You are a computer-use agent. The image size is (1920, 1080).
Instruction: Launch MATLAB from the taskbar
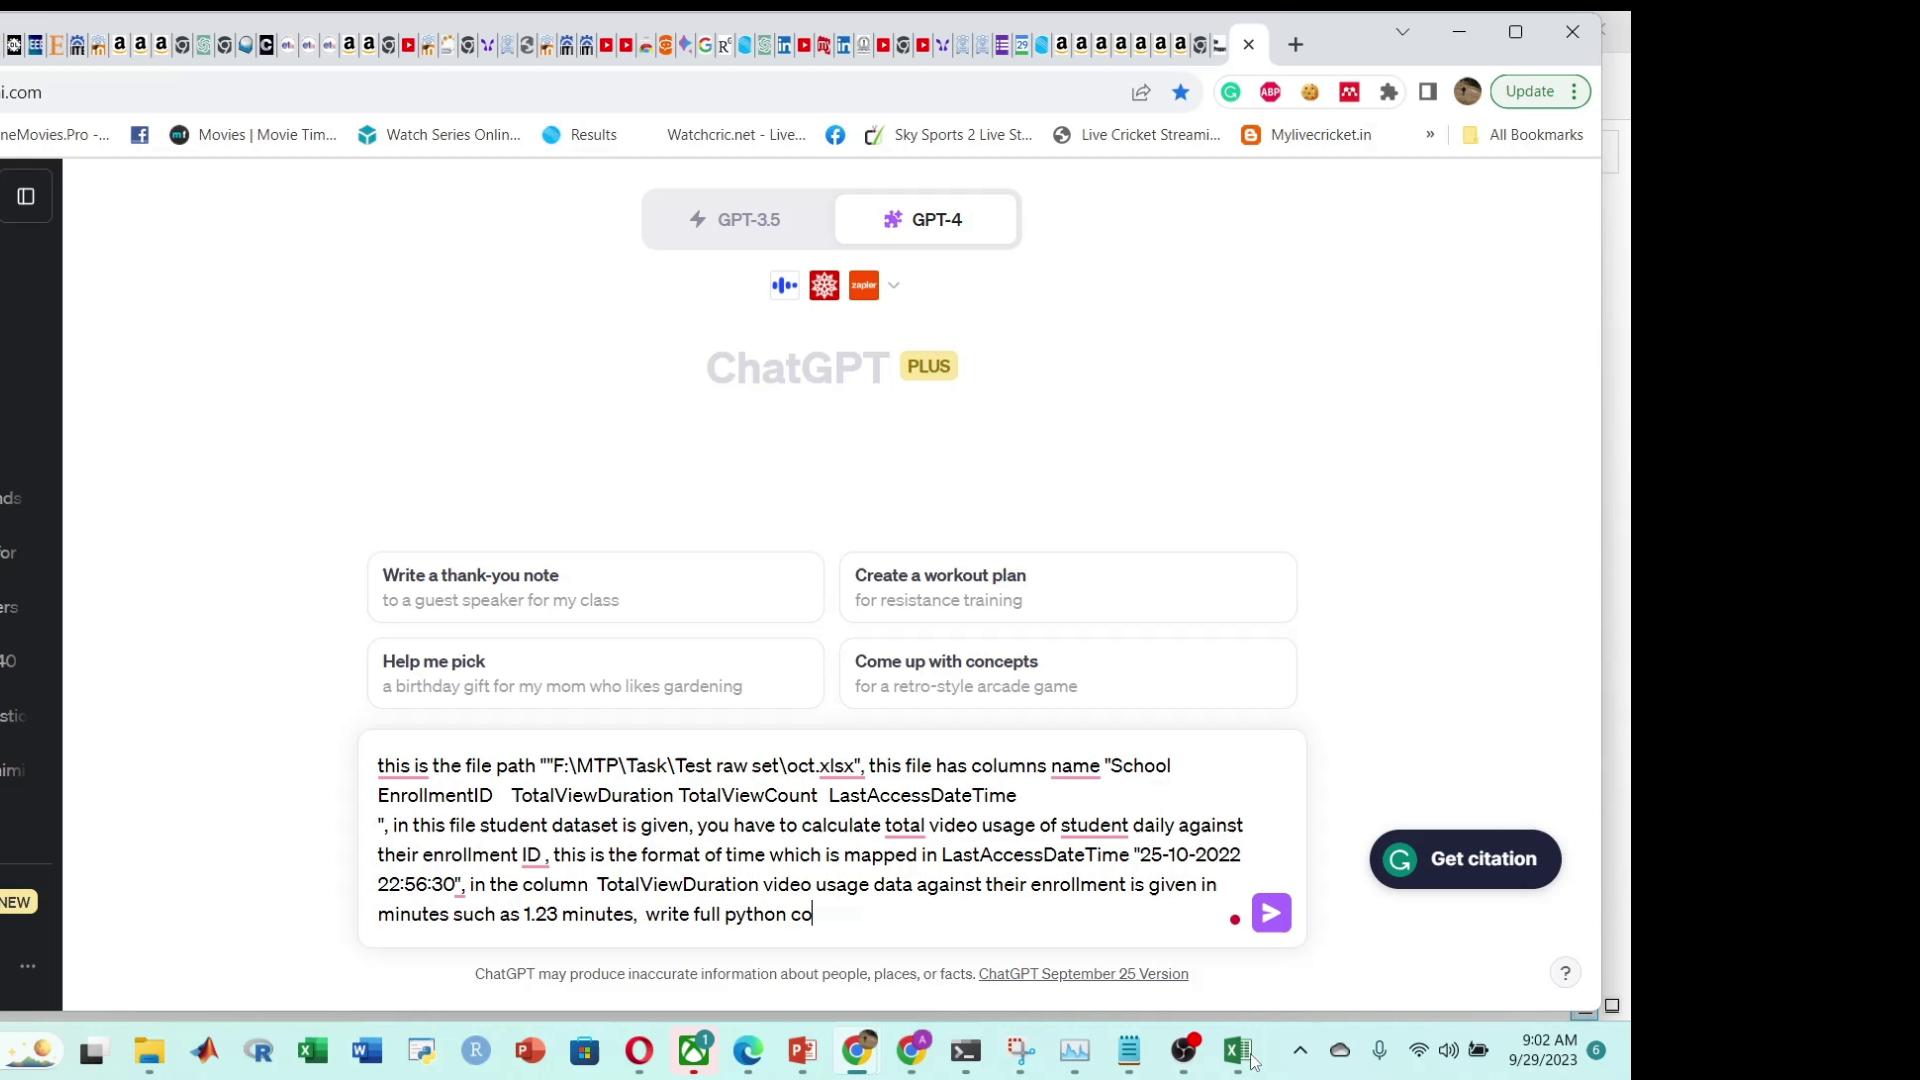[x=205, y=1051]
